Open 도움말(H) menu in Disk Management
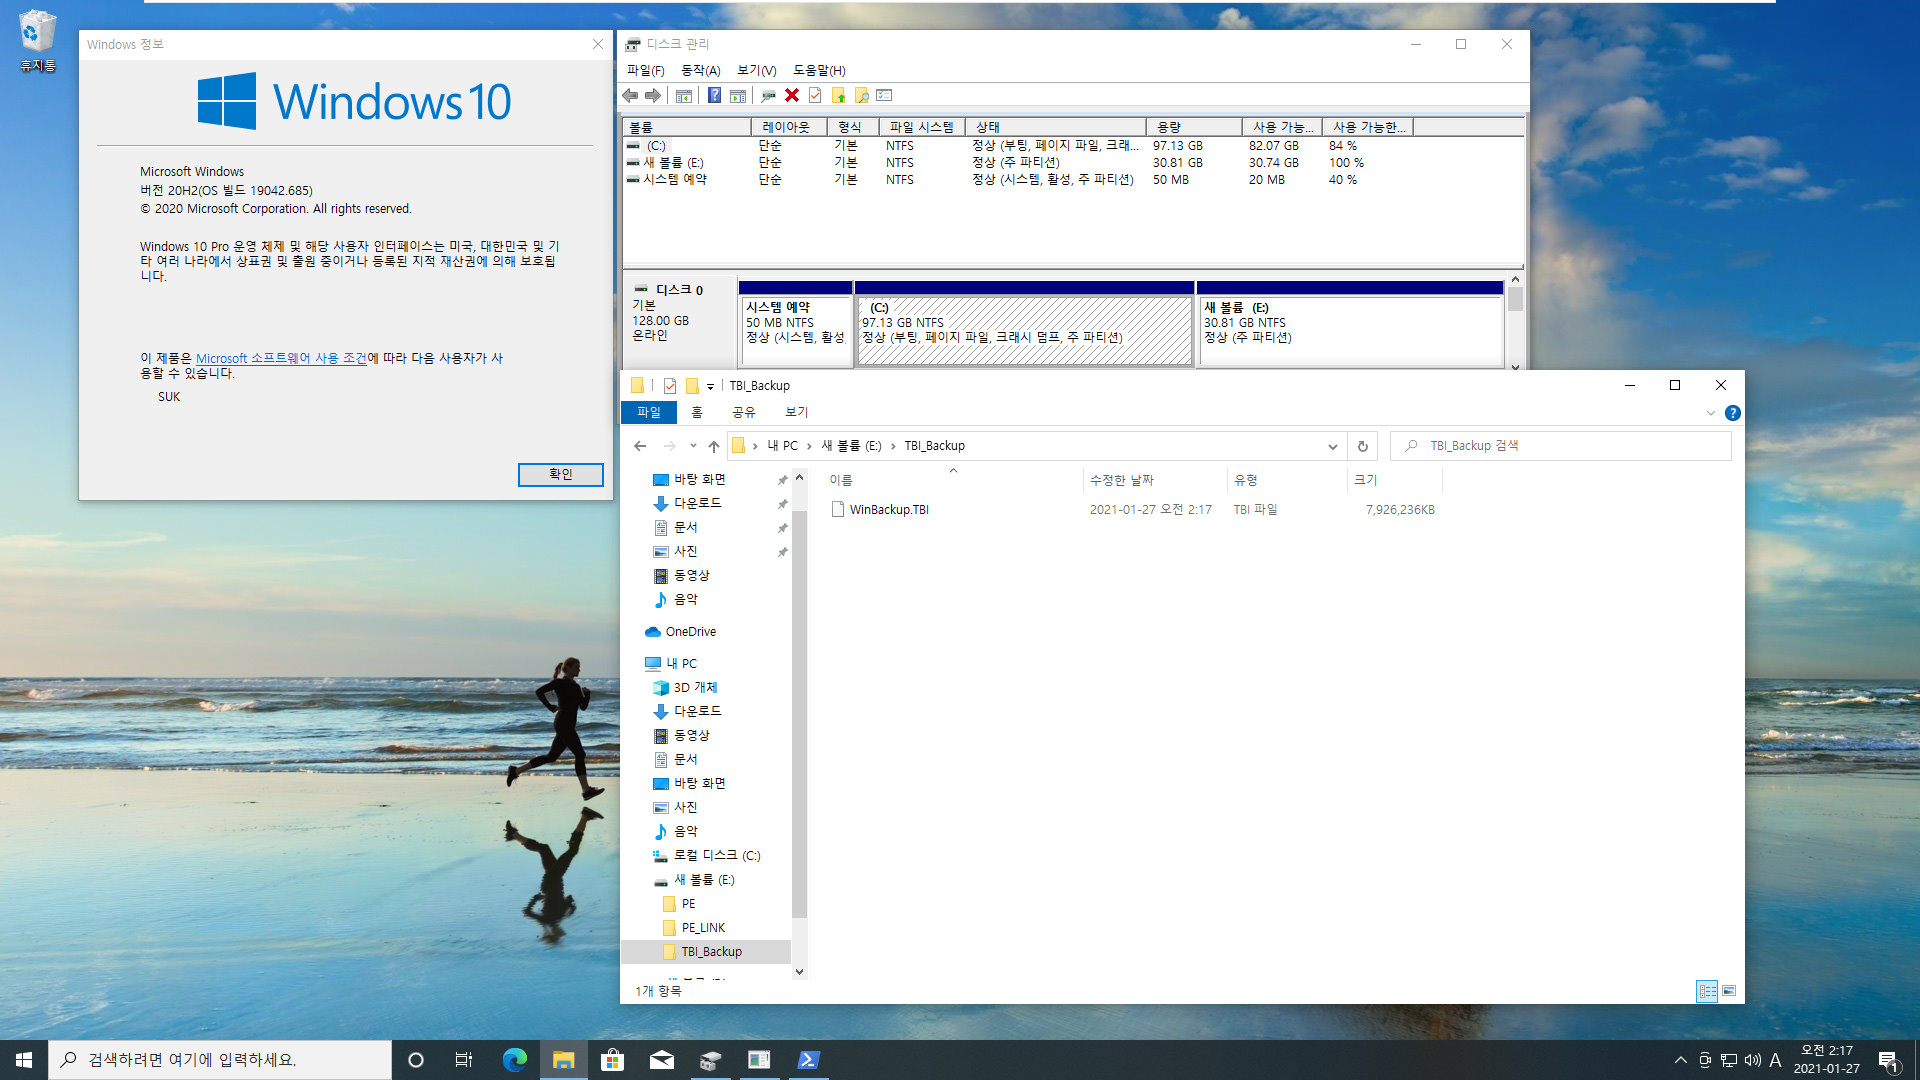The width and height of the screenshot is (1920, 1080). coord(819,70)
